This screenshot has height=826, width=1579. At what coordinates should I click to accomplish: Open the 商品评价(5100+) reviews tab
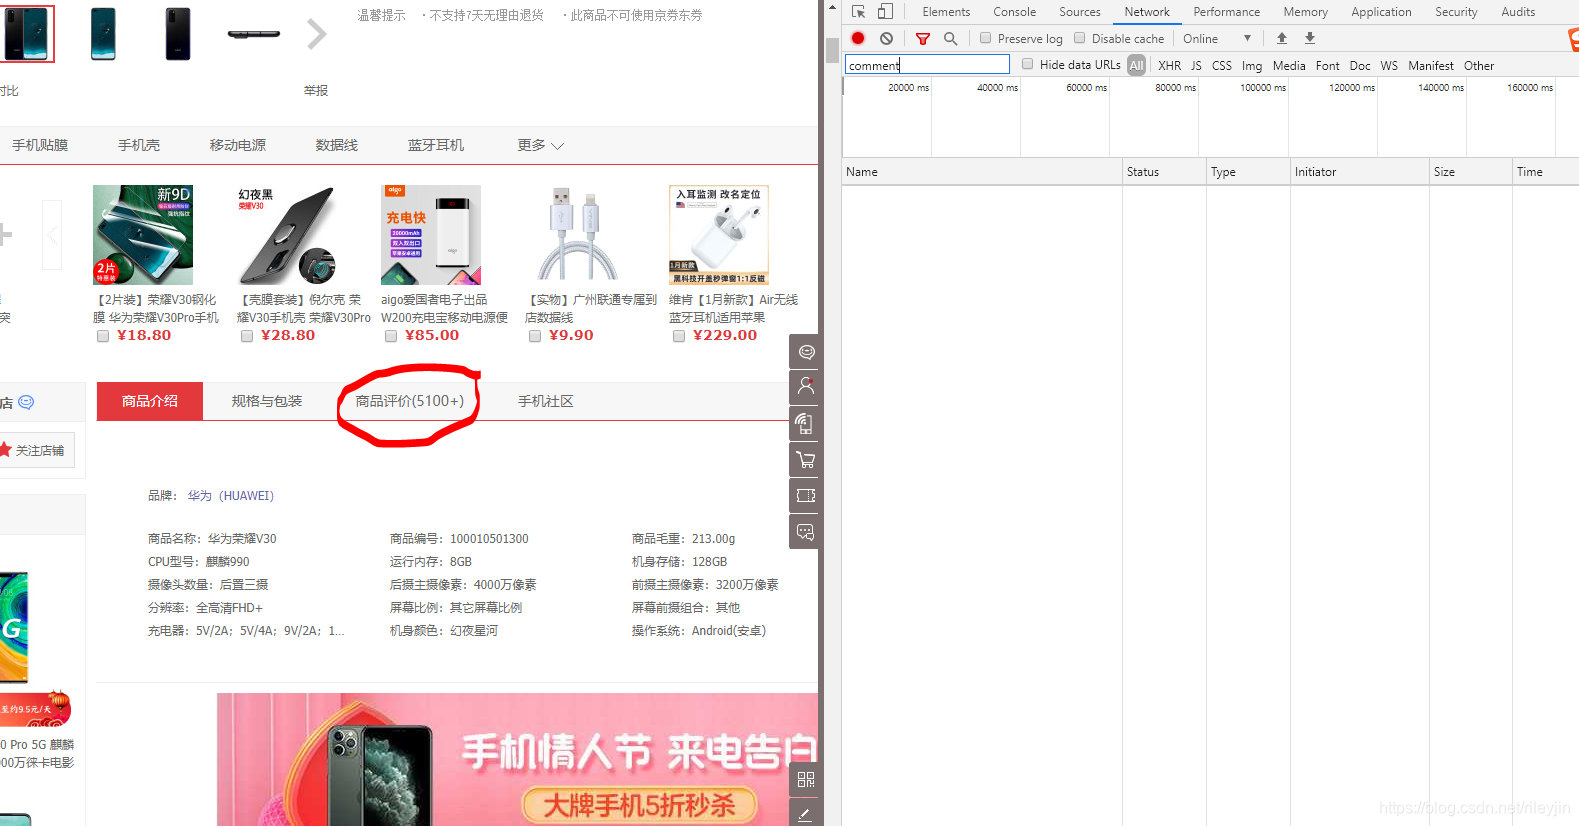(x=410, y=401)
